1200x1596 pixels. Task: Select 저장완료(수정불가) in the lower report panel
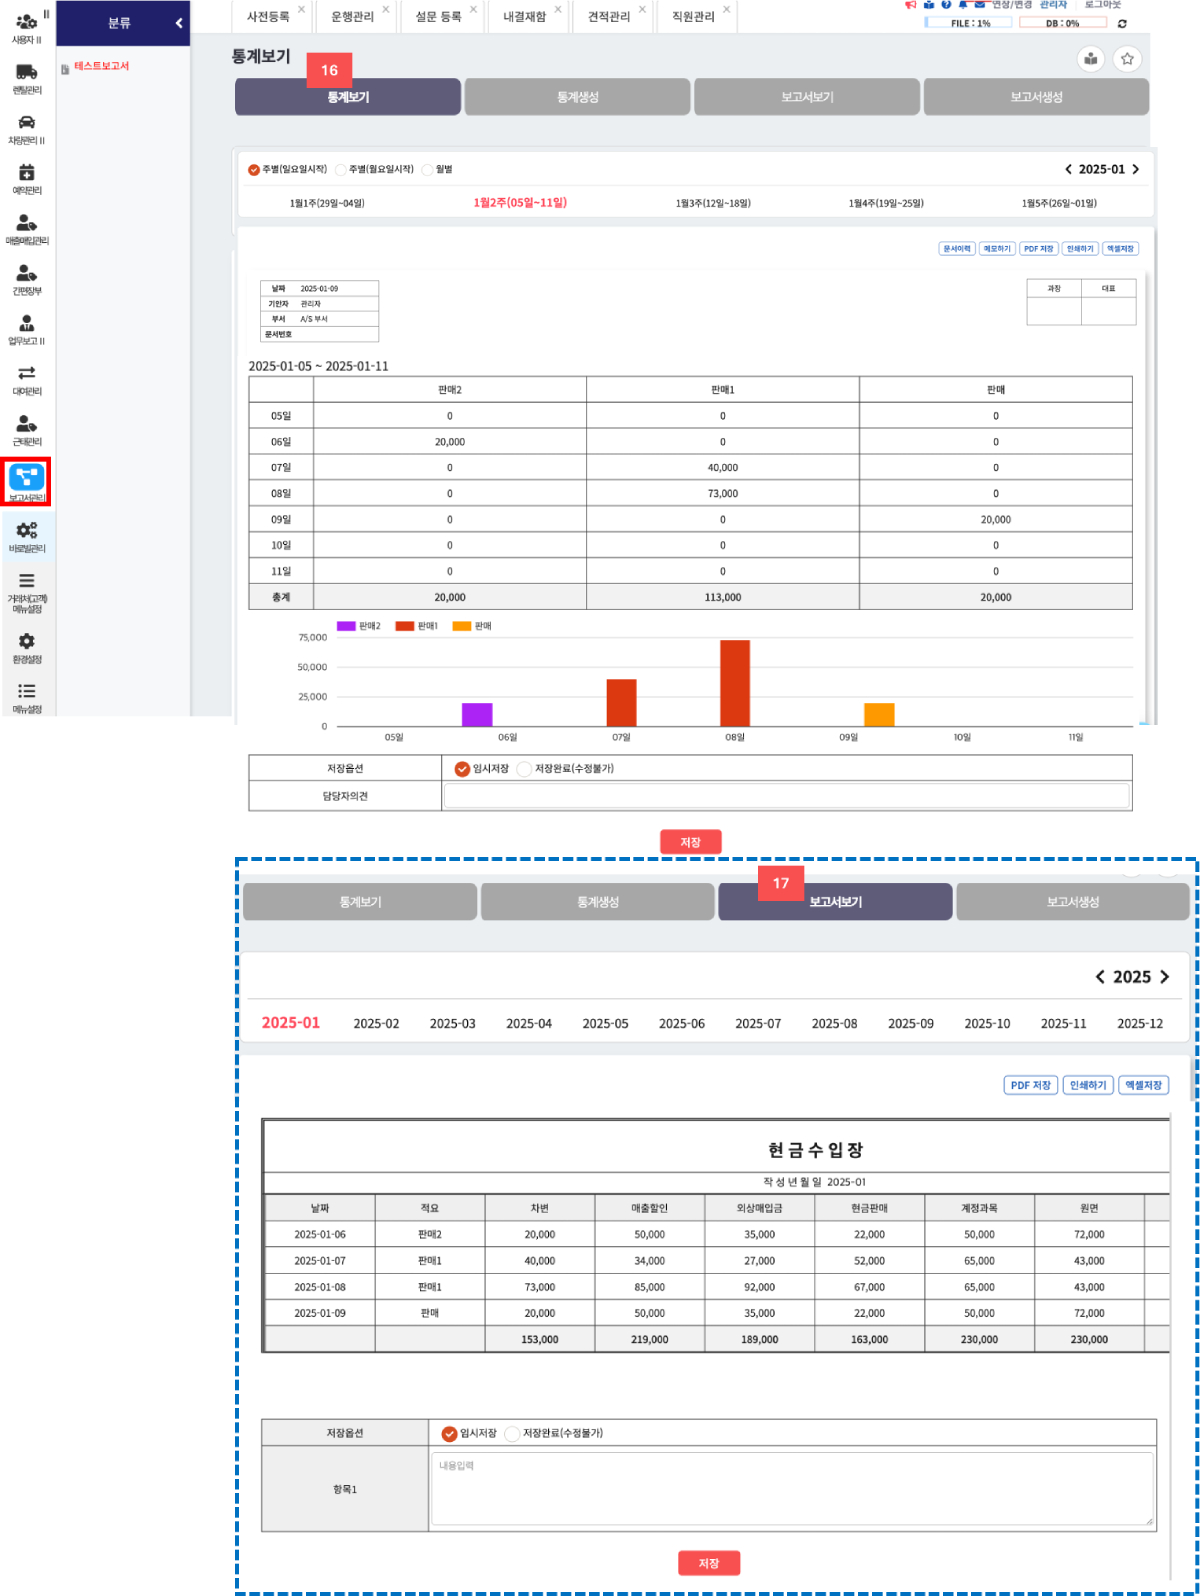pos(512,1434)
